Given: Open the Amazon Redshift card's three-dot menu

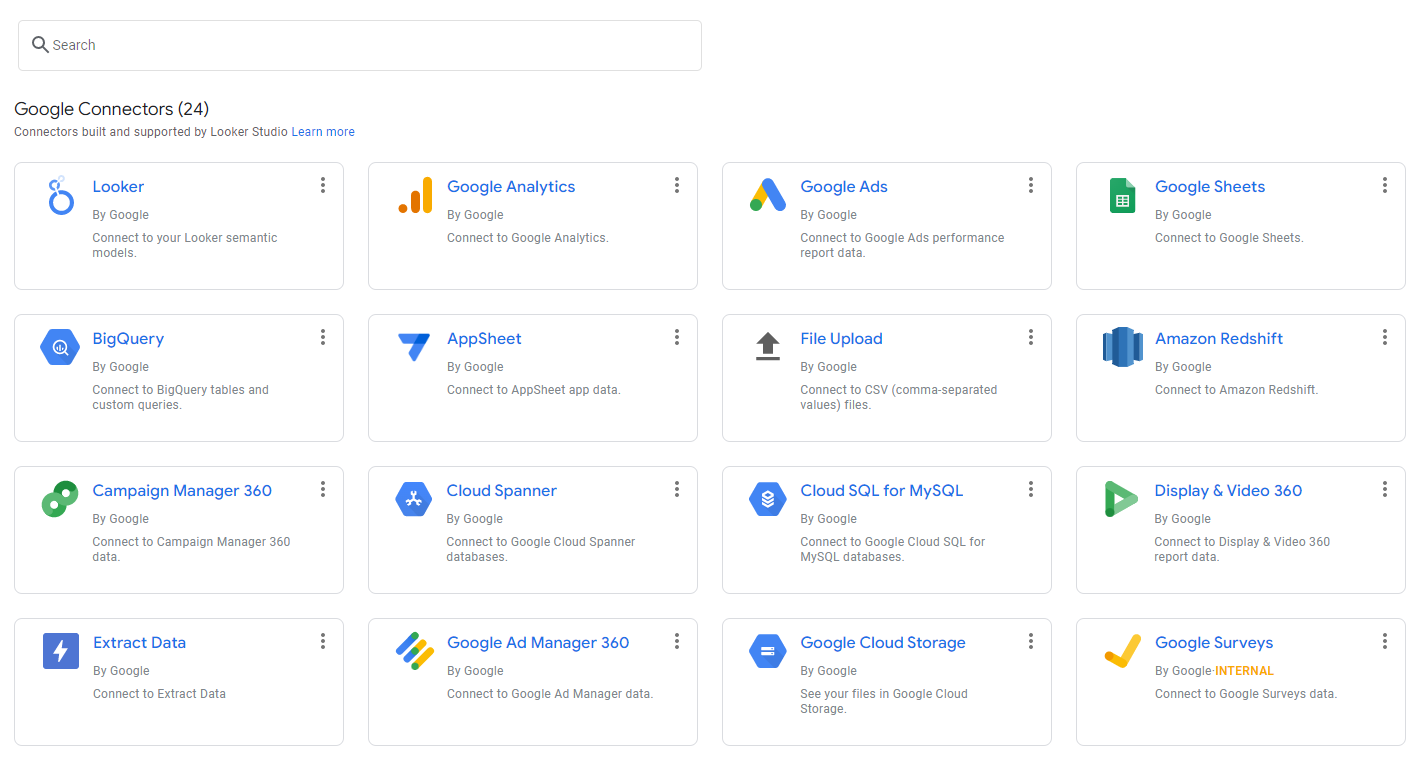Looking at the screenshot, I should click(1384, 337).
